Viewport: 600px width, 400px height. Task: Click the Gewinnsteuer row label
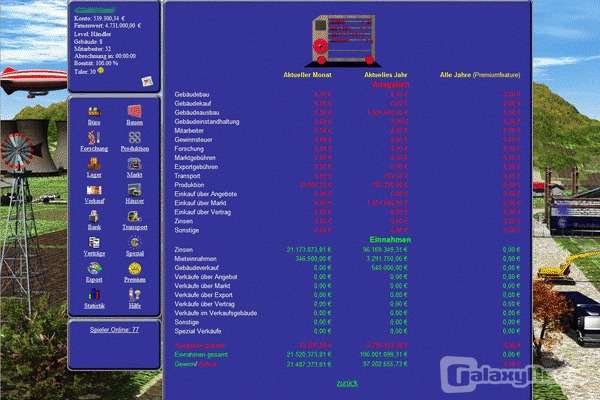[x=193, y=140]
